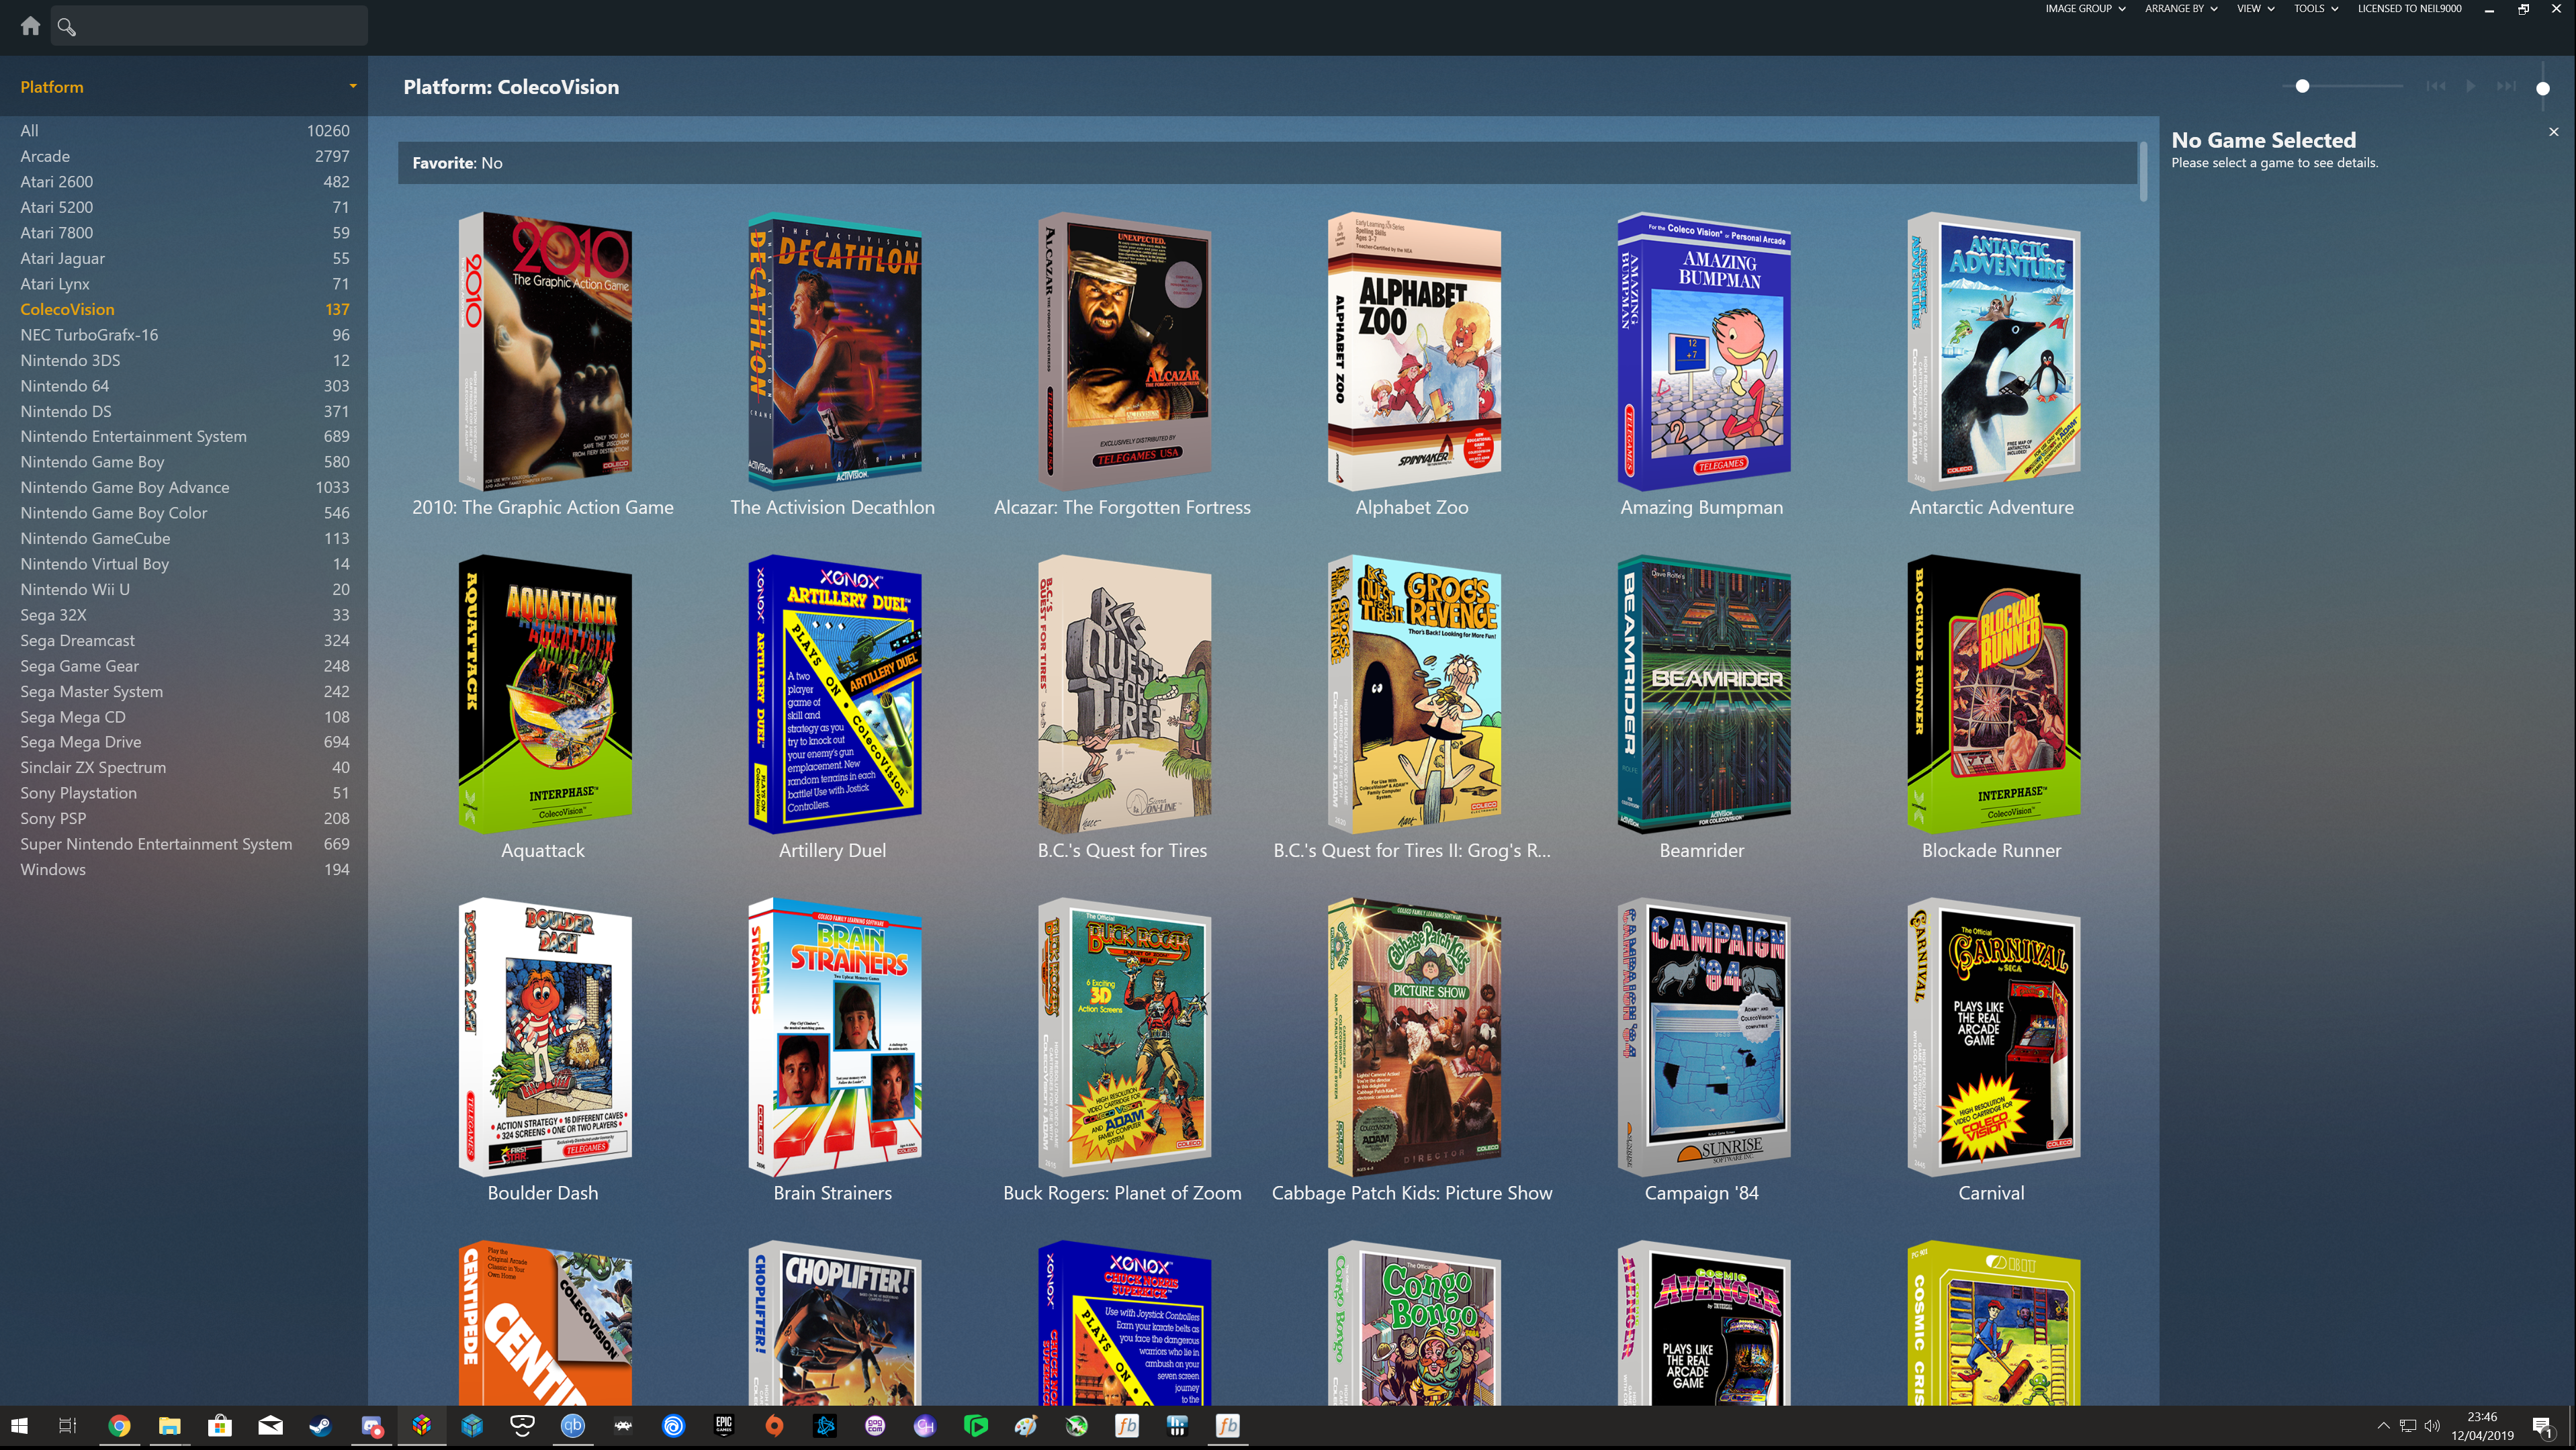Open Google Chrome from taskbar
The height and width of the screenshot is (1450, 2576).
119,1426
